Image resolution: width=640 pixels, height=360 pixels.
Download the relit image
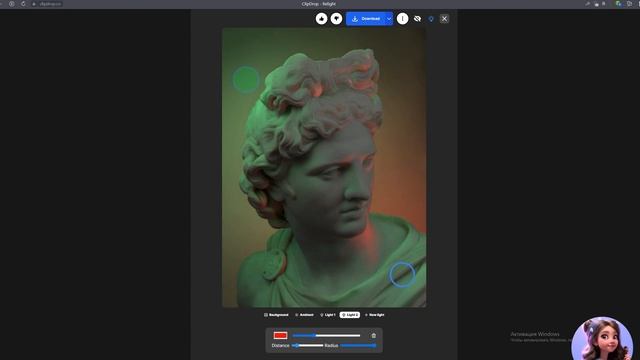(x=366, y=19)
